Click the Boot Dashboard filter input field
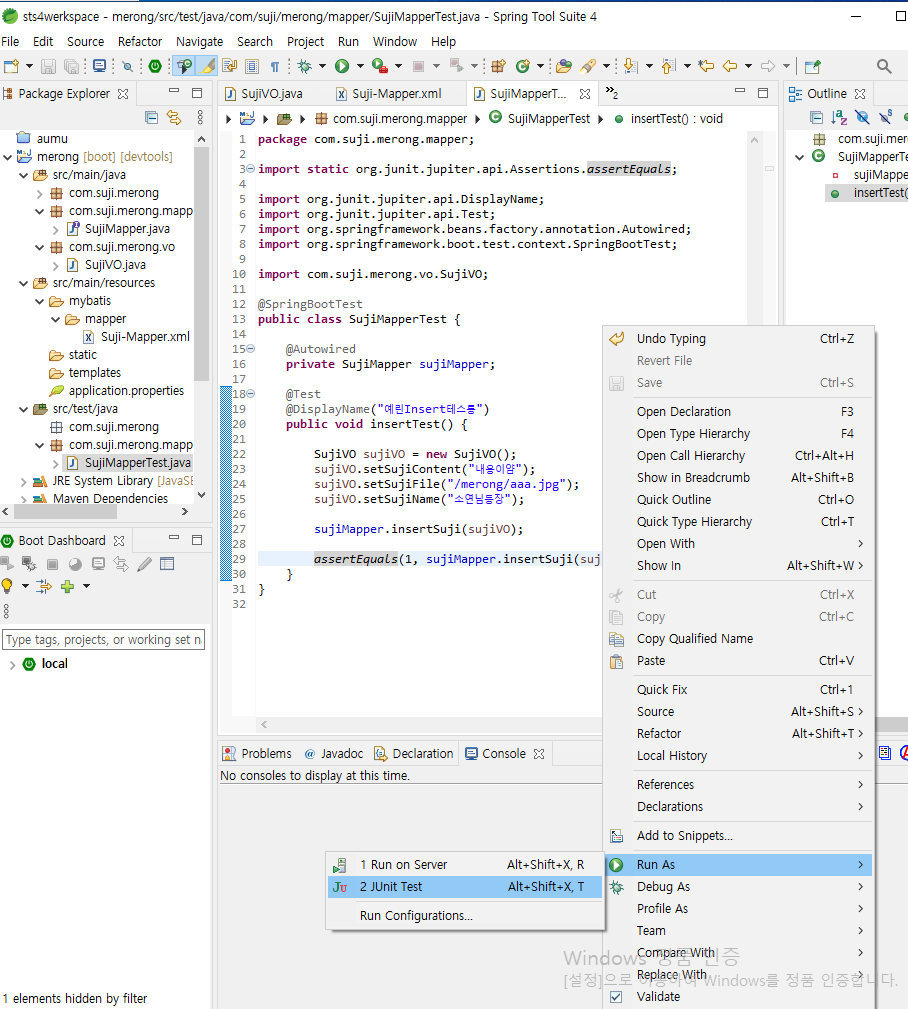The height and width of the screenshot is (1009, 908). point(104,640)
